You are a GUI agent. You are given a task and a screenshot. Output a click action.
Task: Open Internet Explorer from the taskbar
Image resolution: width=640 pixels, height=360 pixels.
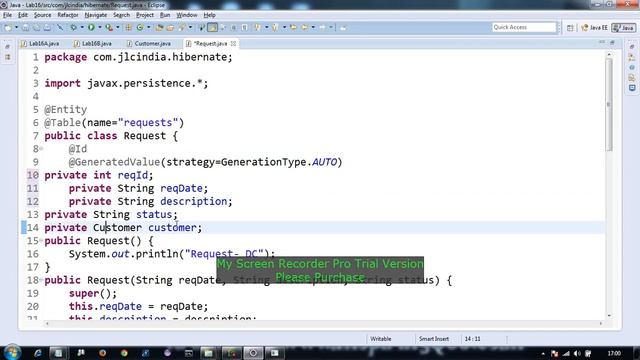point(38,353)
